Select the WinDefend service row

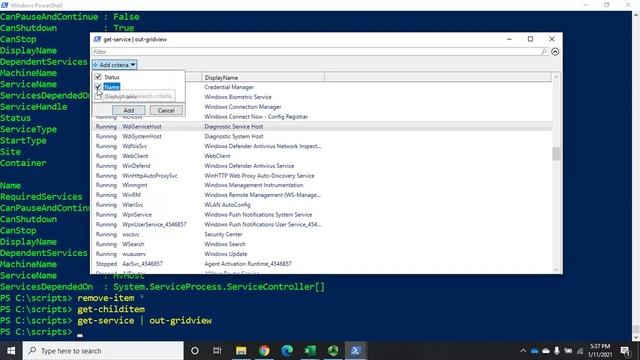pos(322,166)
